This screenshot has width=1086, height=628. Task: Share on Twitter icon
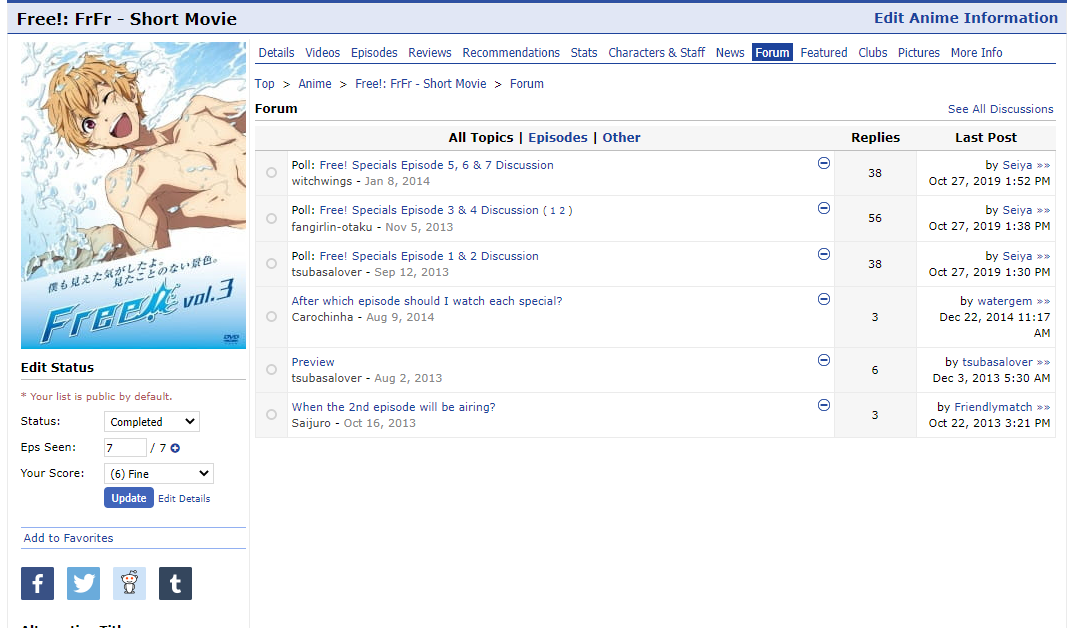click(x=83, y=583)
